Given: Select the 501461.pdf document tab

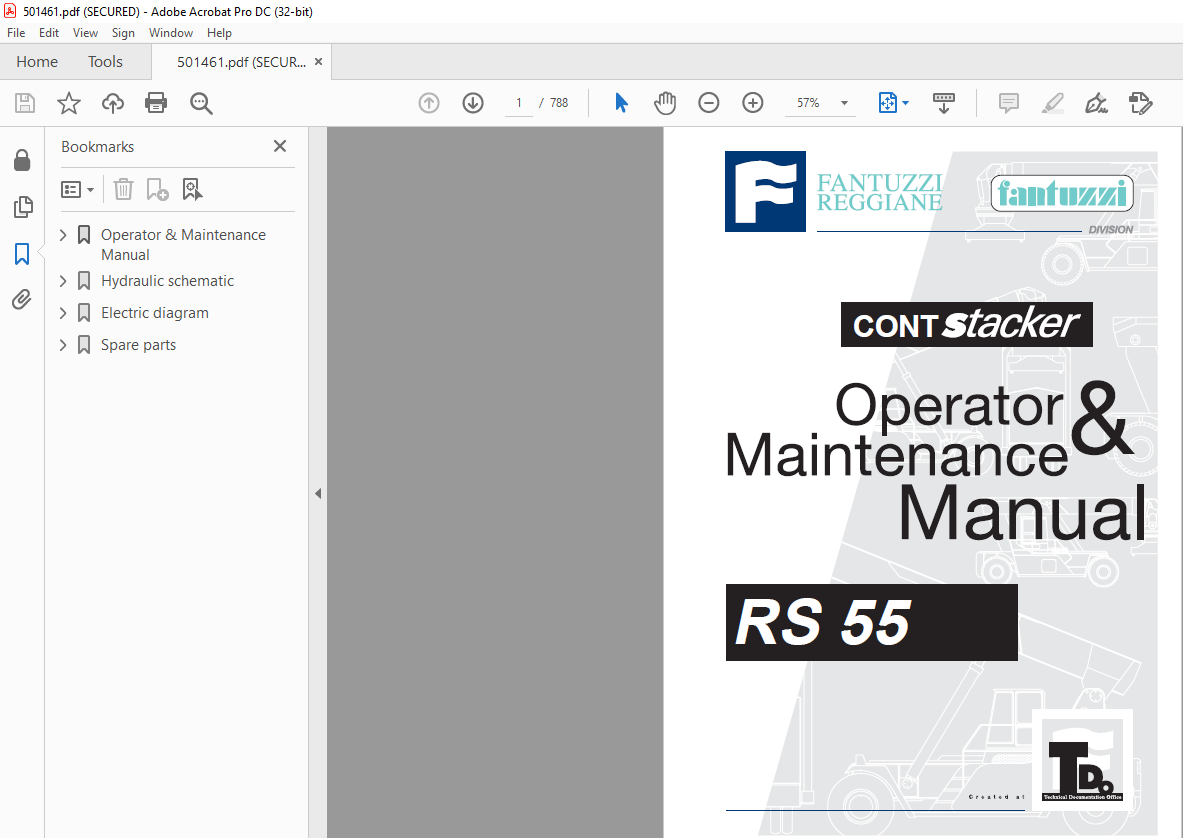Looking at the screenshot, I should click(241, 62).
